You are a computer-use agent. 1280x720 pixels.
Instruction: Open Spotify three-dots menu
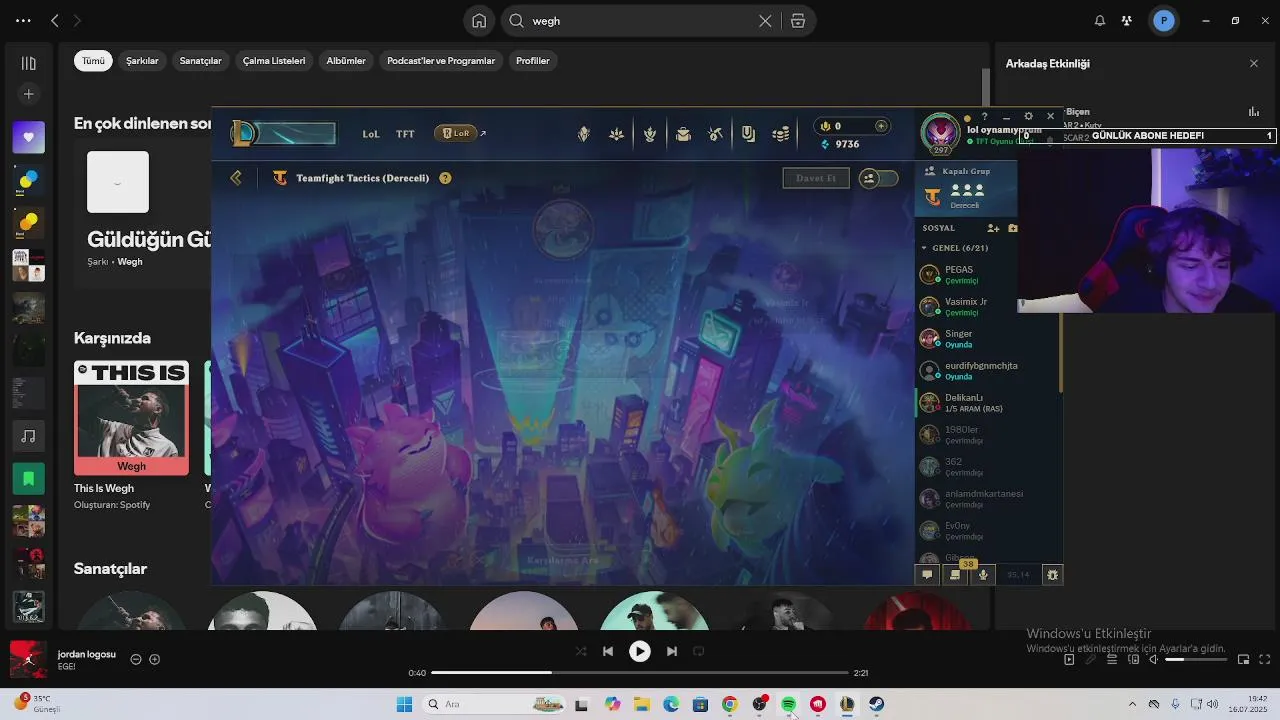pyautogui.click(x=23, y=20)
